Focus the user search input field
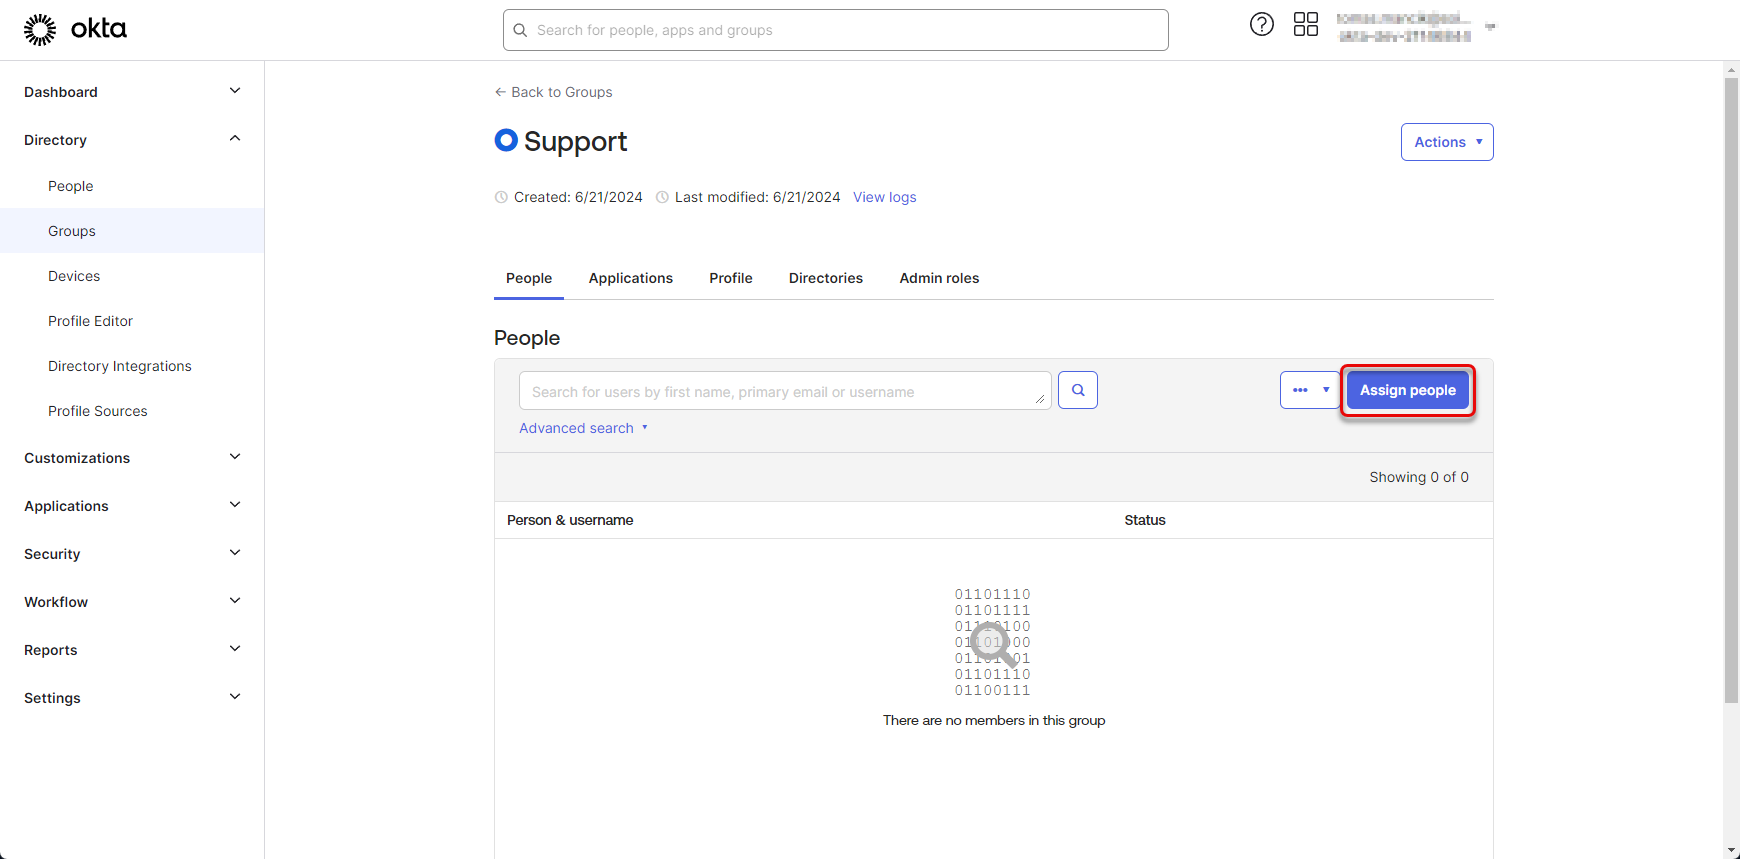 click(x=780, y=391)
